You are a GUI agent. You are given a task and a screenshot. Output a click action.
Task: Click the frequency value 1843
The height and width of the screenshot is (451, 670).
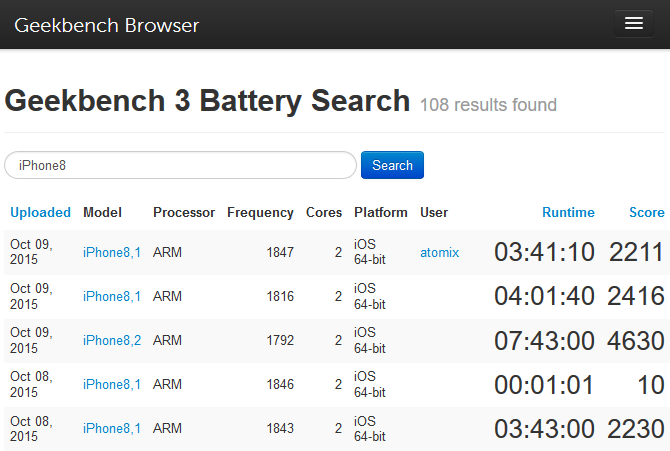(280, 428)
